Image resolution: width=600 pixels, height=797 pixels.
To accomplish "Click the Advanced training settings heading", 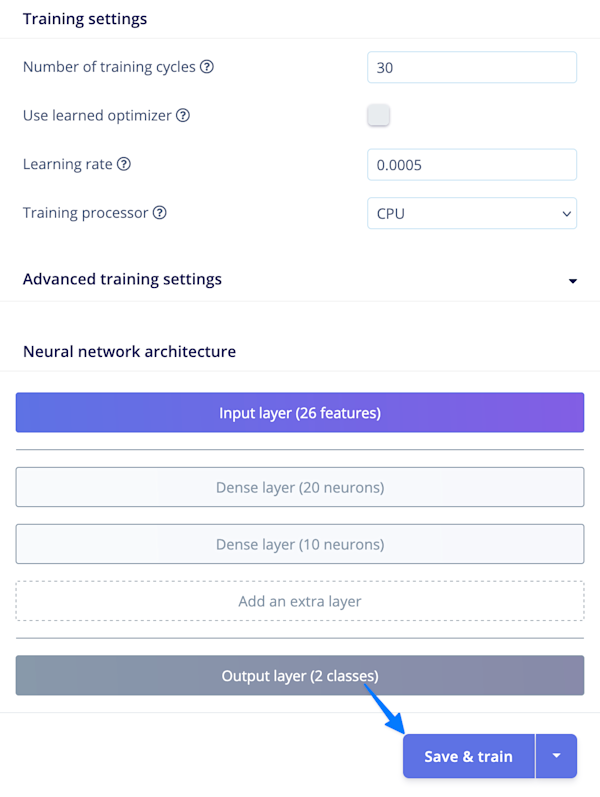I will [122, 279].
